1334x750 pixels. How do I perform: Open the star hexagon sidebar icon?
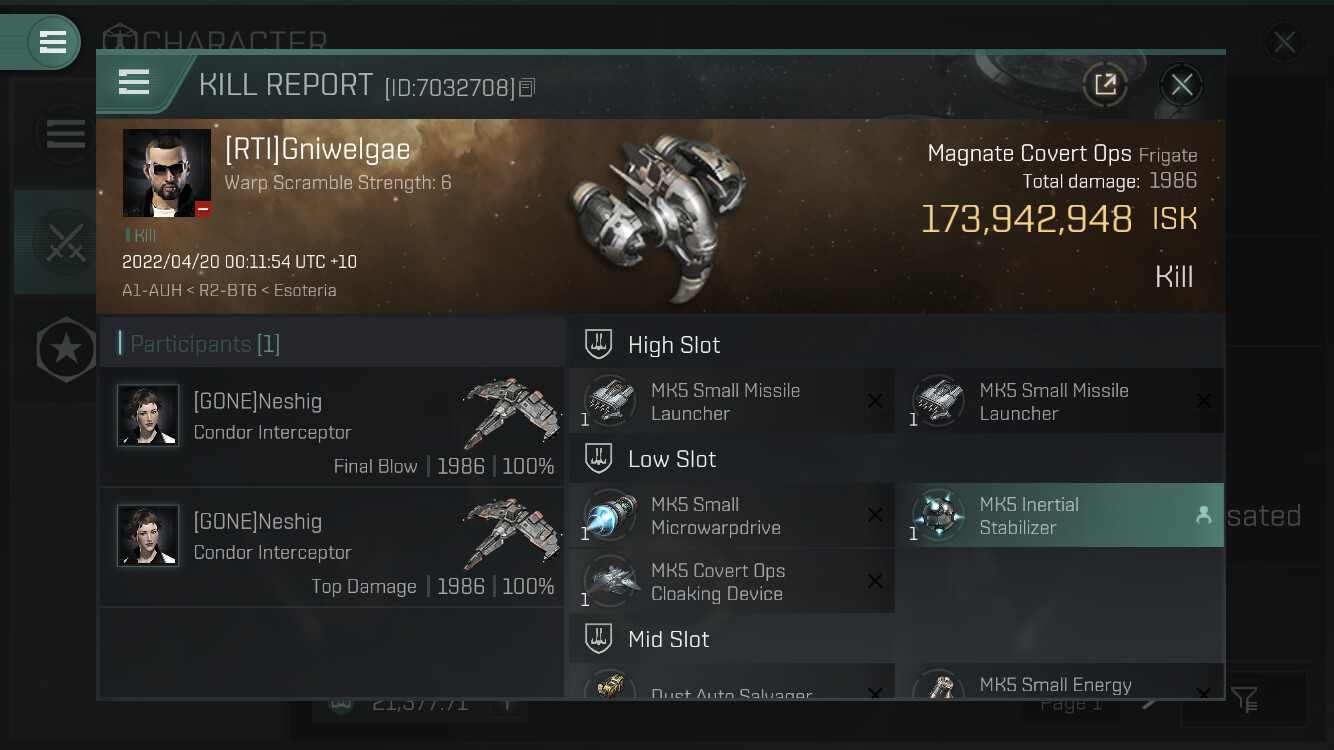pos(66,349)
